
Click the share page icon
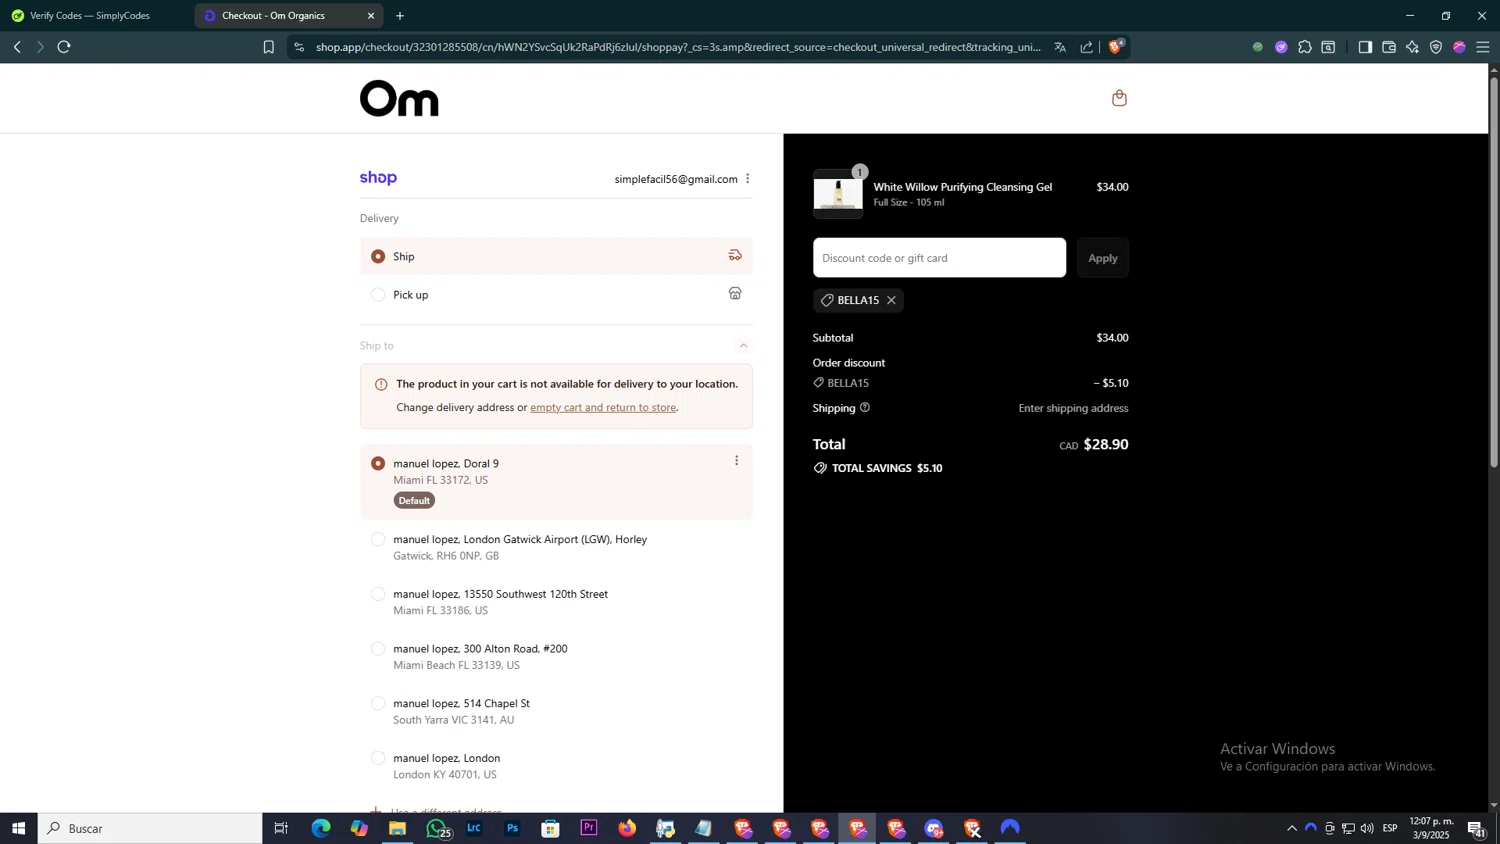[1087, 47]
